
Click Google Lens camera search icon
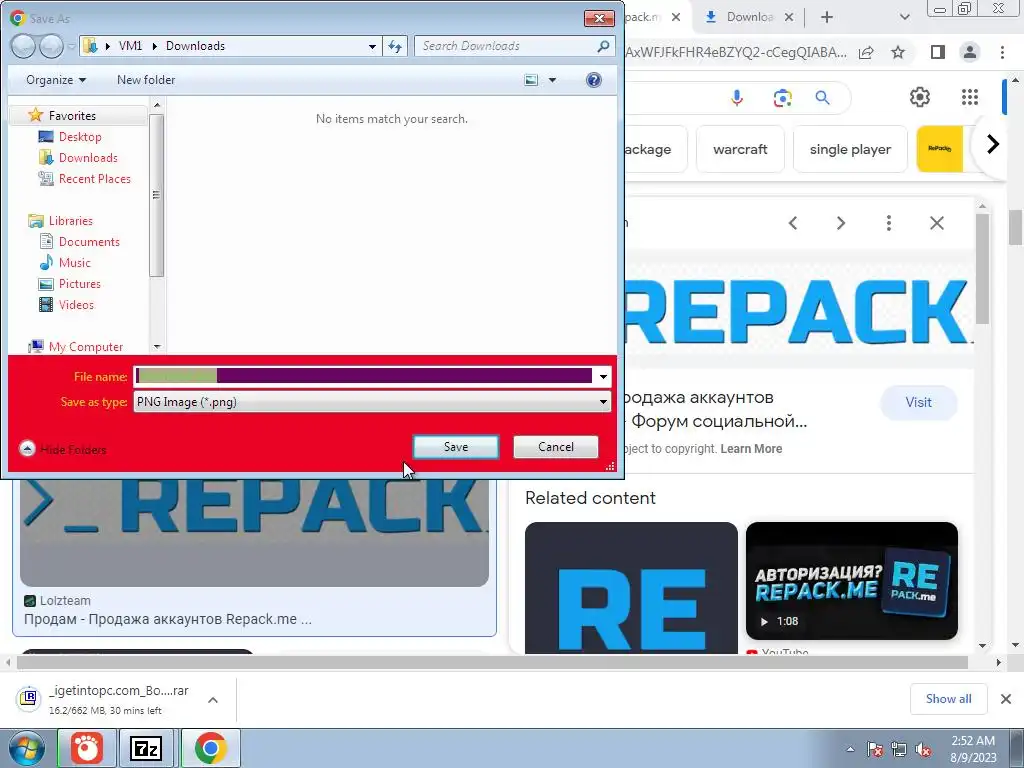(782, 98)
